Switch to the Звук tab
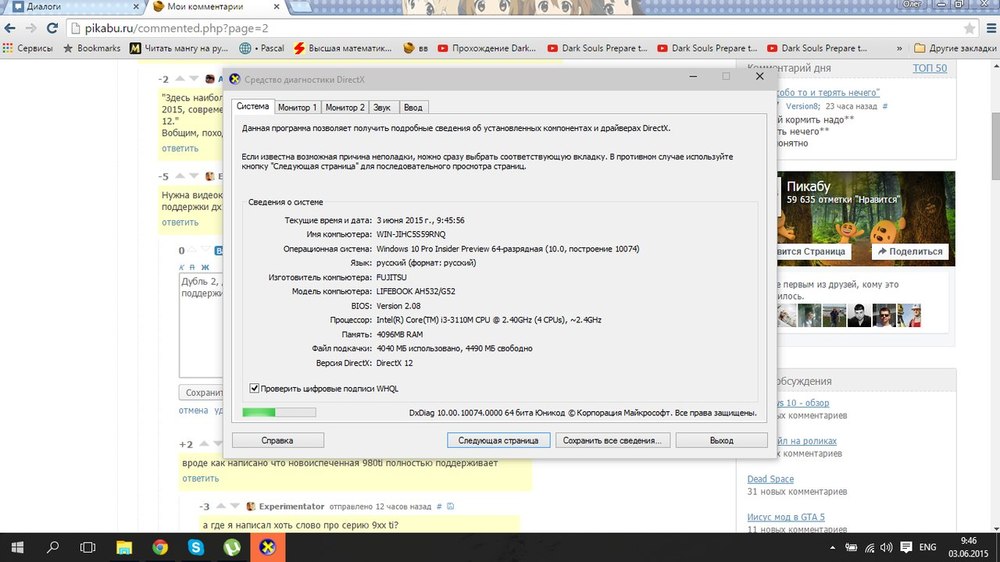Image resolution: width=1000 pixels, height=562 pixels. point(382,107)
